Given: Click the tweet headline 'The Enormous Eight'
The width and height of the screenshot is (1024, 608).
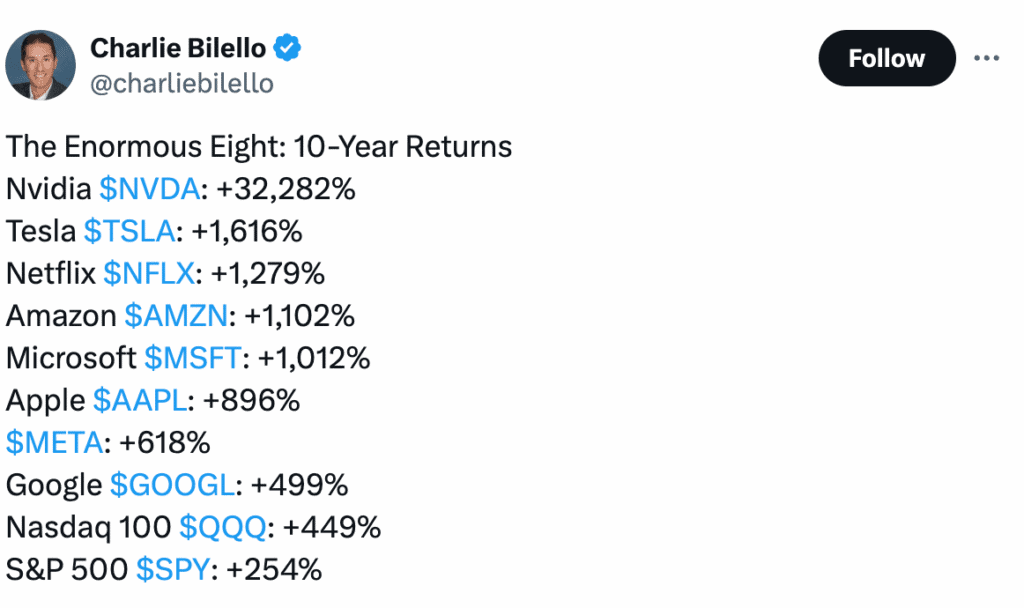Looking at the screenshot, I should pyautogui.click(x=146, y=147).
